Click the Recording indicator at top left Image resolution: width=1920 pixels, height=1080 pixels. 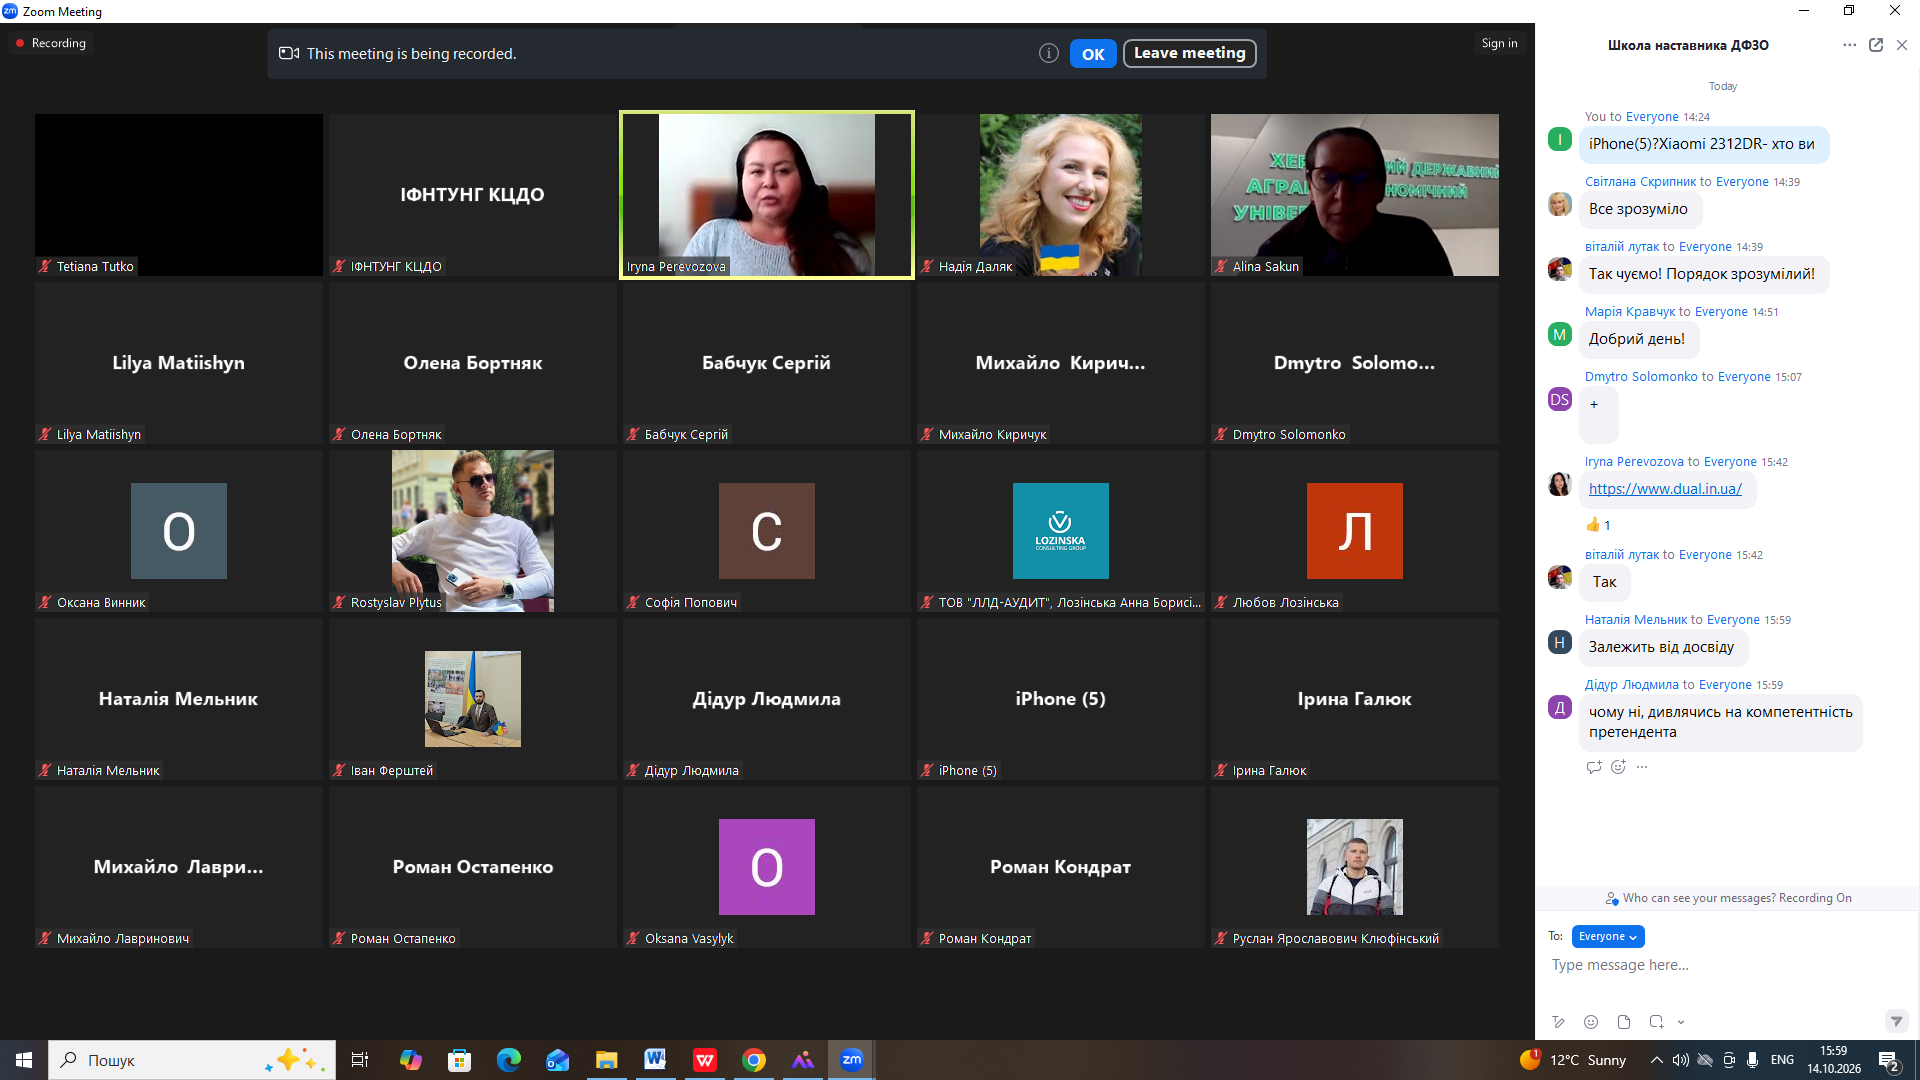coord(50,43)
